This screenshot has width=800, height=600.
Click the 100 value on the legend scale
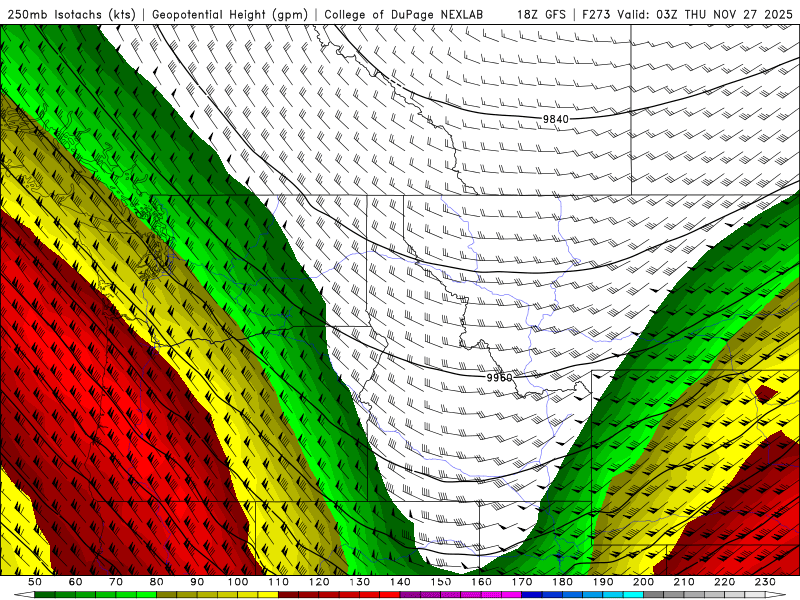(x=238, y=582)
